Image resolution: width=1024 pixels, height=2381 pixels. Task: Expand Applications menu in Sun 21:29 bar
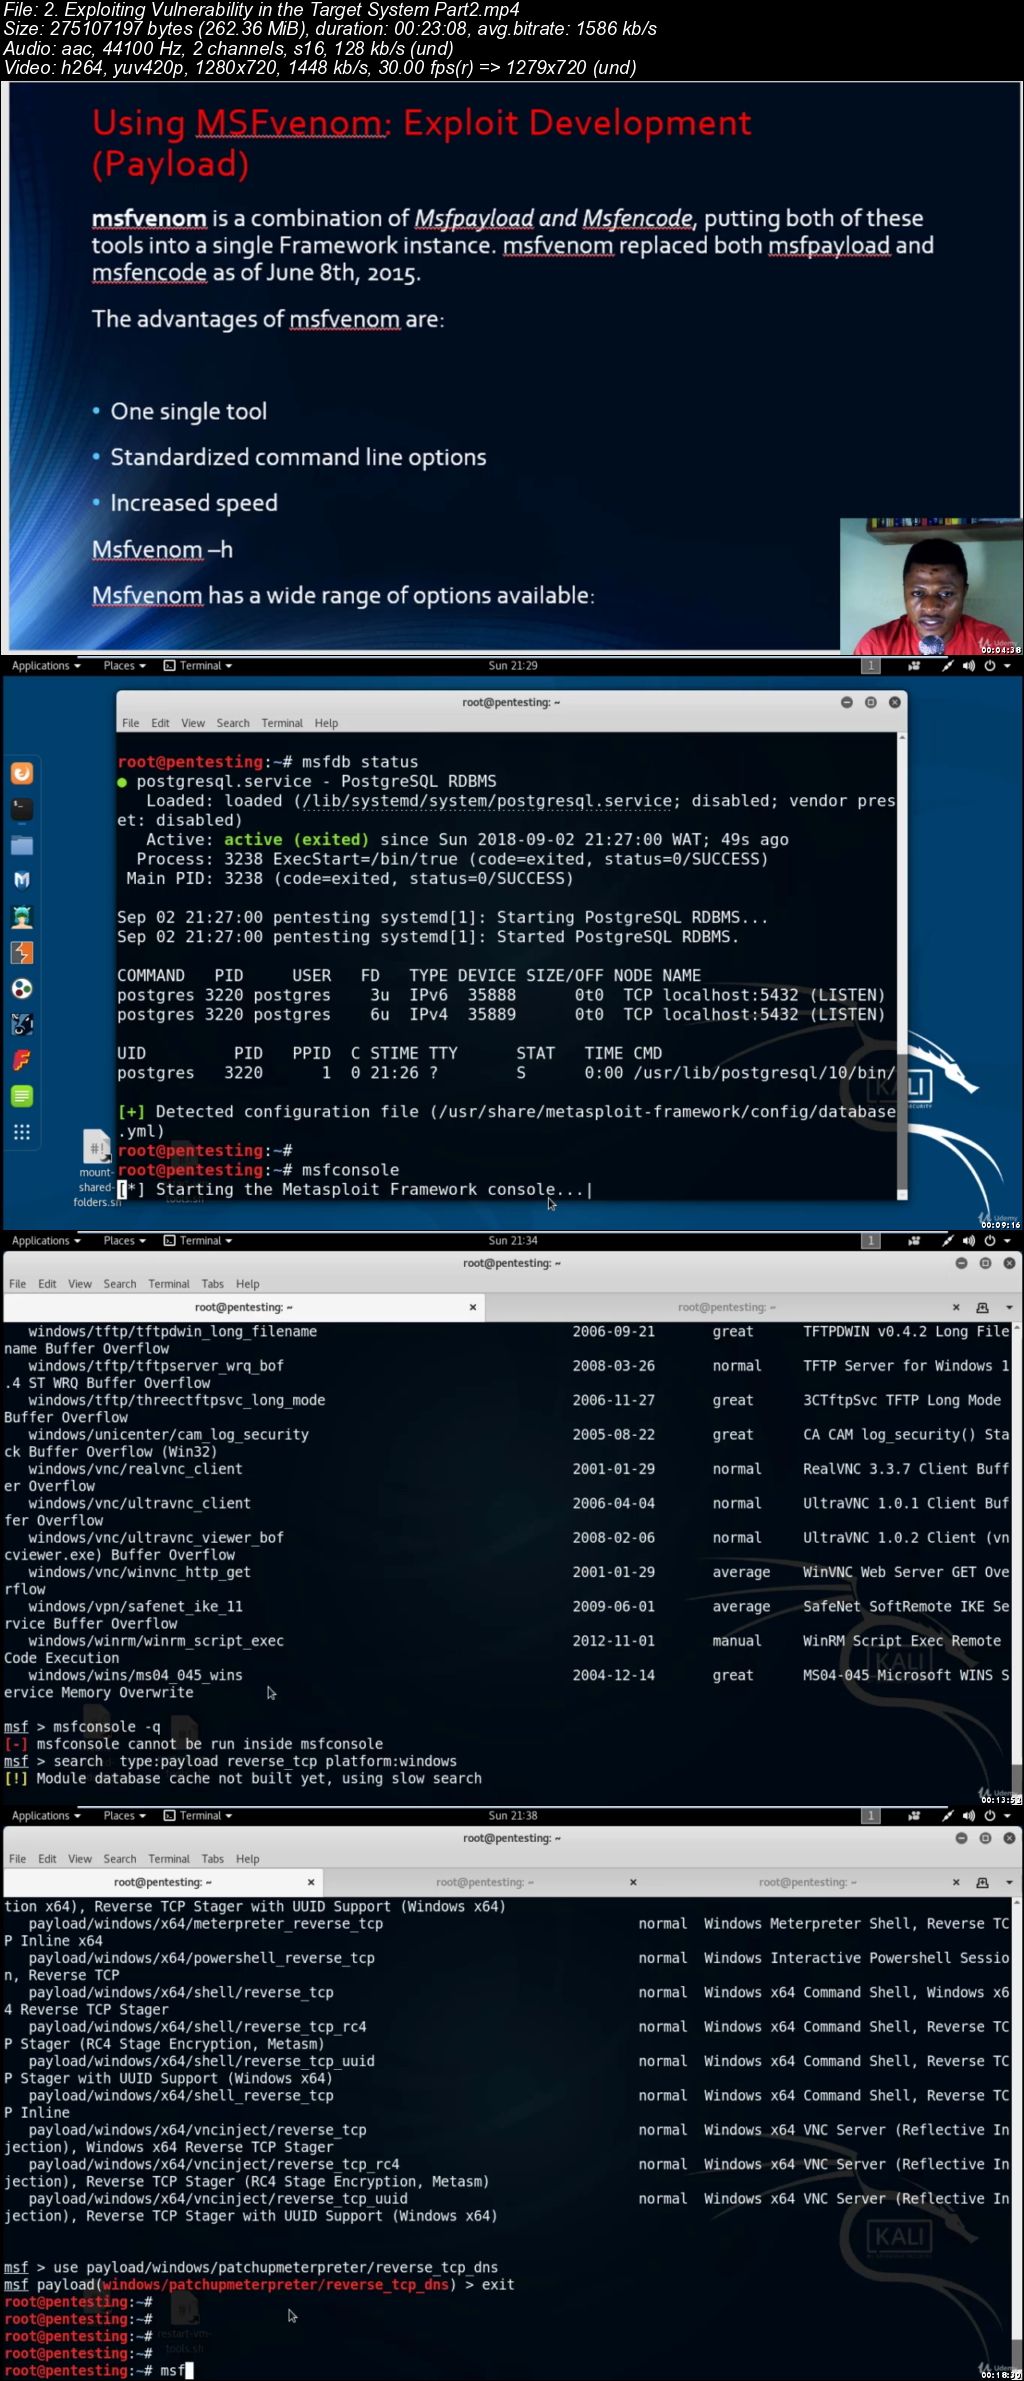tap(46, 666)
